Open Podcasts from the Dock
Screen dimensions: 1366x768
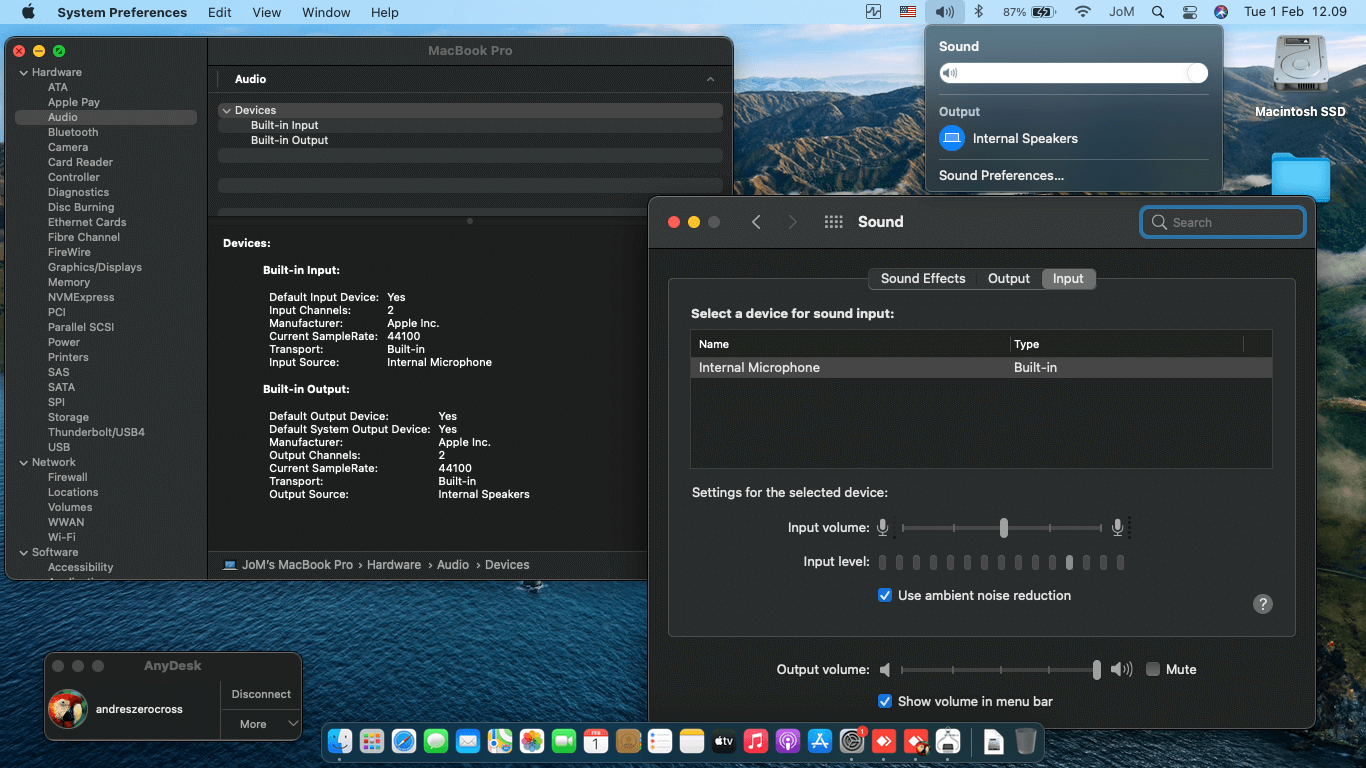(787, 741)
